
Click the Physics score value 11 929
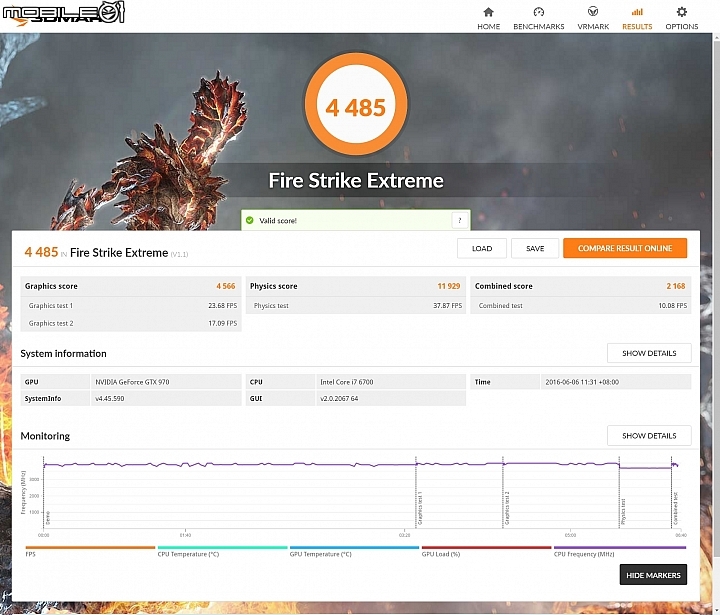pos(449,286)
